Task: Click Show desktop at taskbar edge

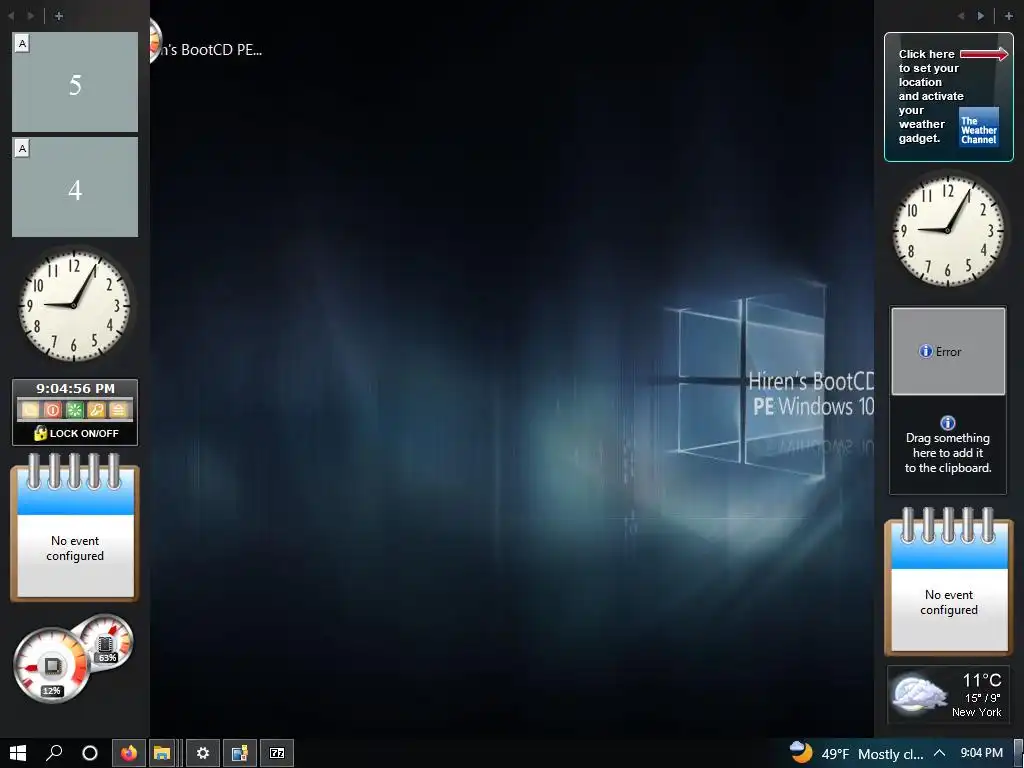Action: (1019, 754)
